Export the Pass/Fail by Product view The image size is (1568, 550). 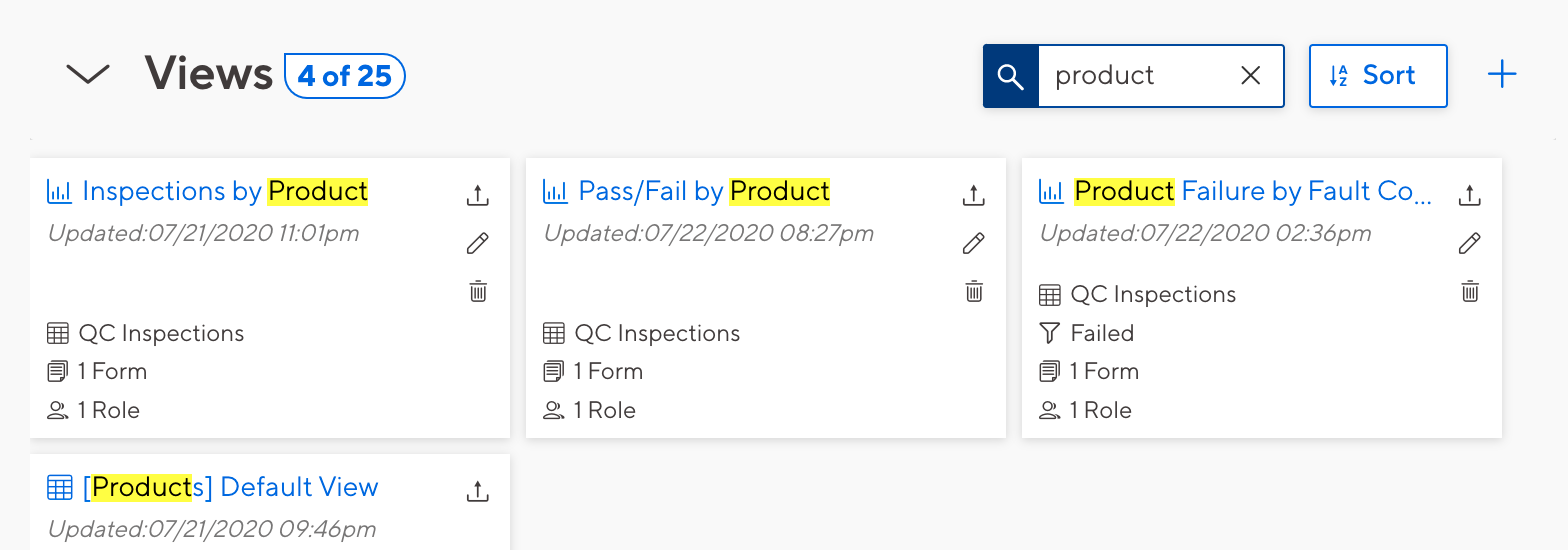point(974,195)
